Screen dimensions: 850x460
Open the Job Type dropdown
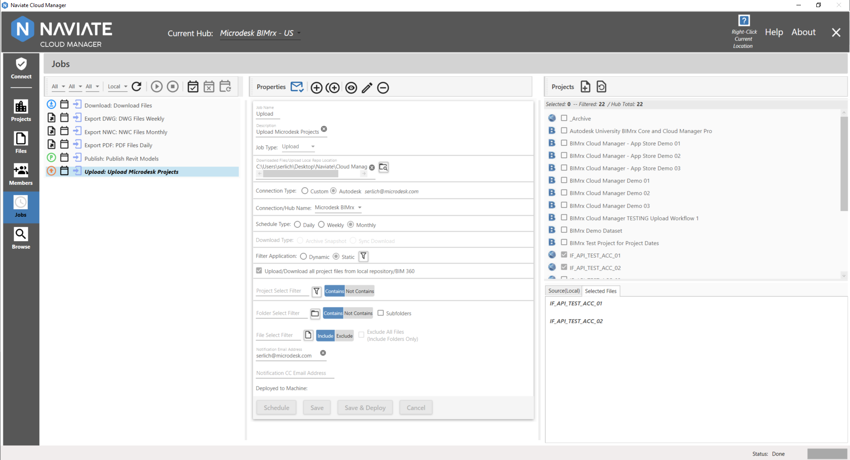pos(298,147)
